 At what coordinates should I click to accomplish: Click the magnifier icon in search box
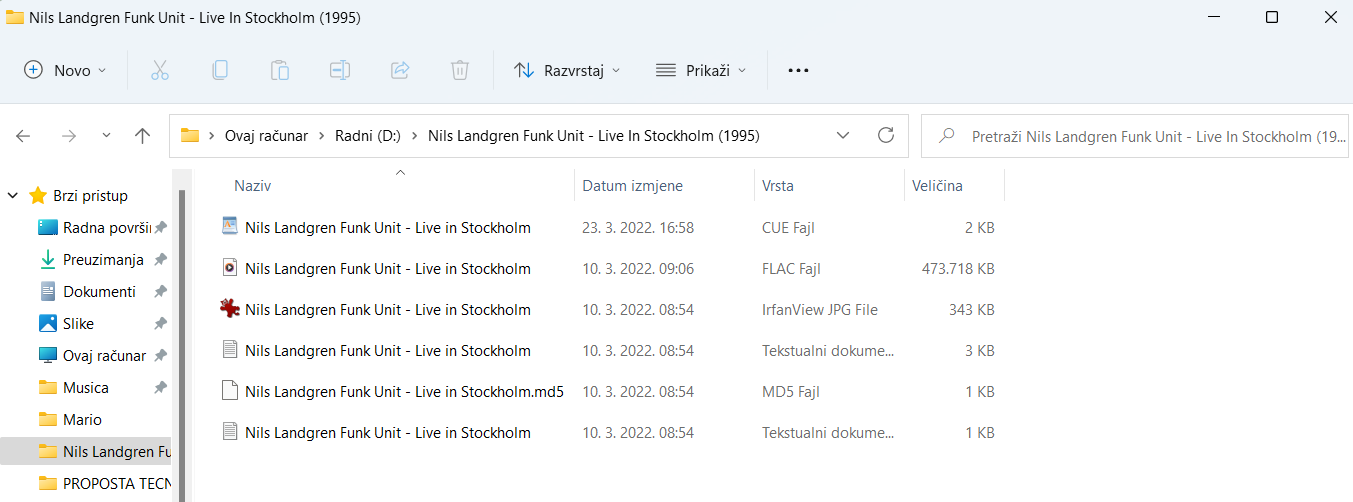pyautogui.click(x=947, y=136)
